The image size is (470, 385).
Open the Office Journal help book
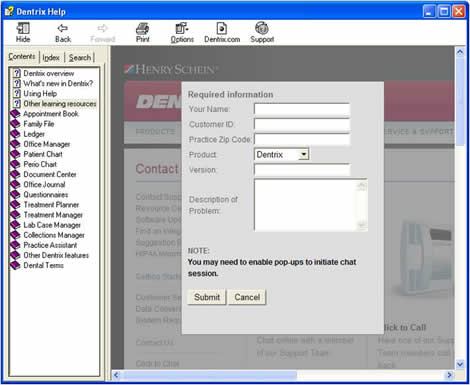tap(44, 184)
